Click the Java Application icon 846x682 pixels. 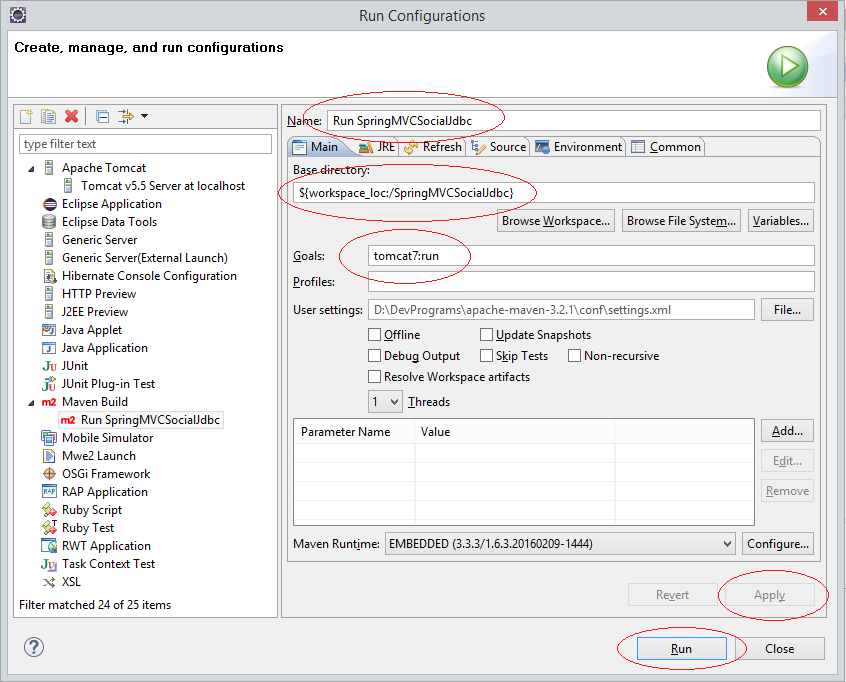point(49,348)
